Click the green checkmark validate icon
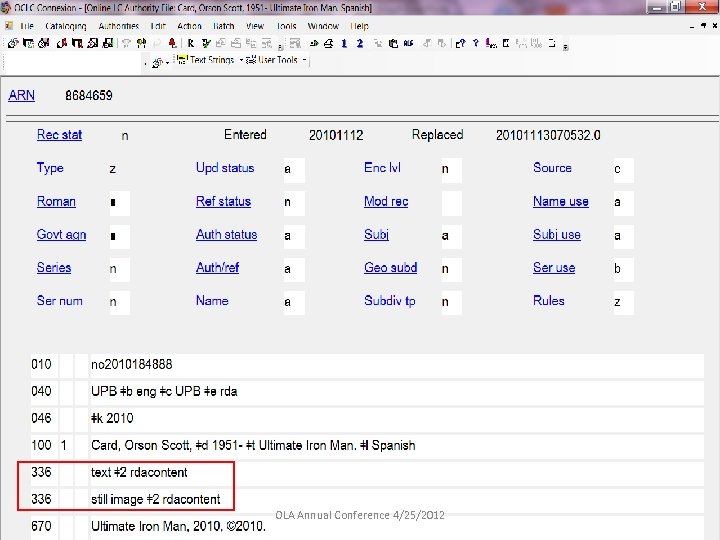The image size is (720, 540). coord(206,43)
